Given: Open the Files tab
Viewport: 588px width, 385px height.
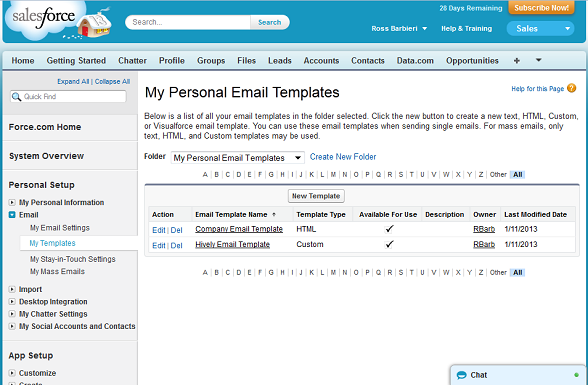Looking at the screenshot, I should click(246, 61).
